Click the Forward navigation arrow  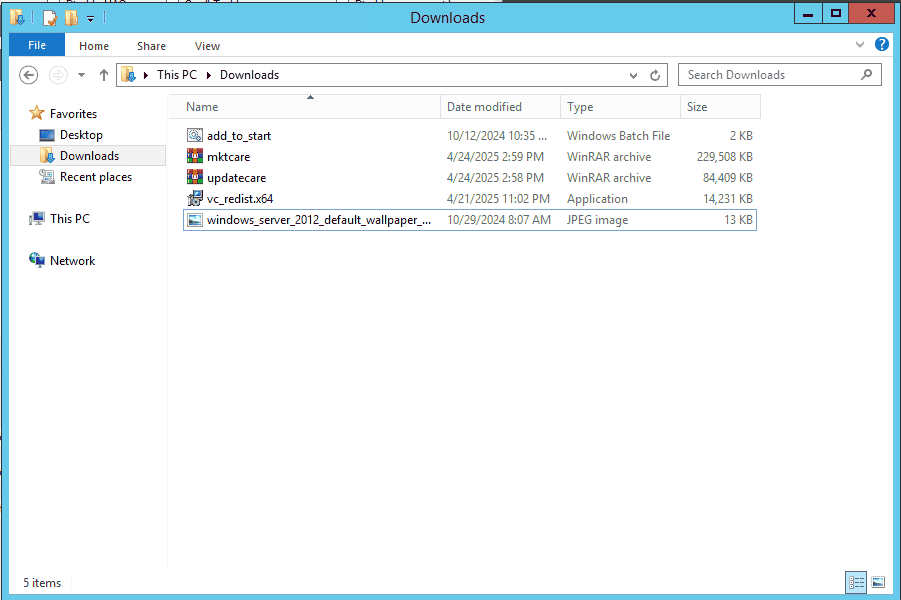58,75
